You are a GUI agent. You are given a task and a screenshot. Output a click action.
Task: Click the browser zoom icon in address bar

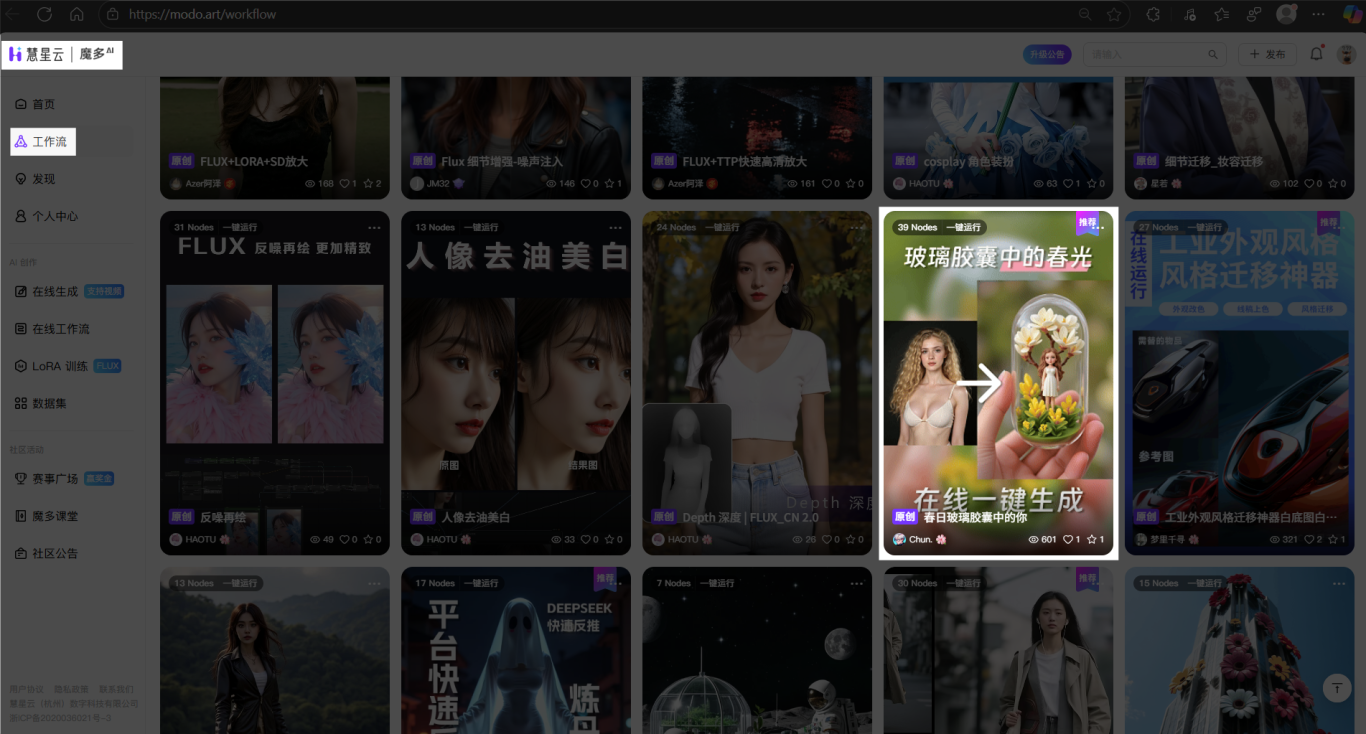click(x=1085, y=15)
